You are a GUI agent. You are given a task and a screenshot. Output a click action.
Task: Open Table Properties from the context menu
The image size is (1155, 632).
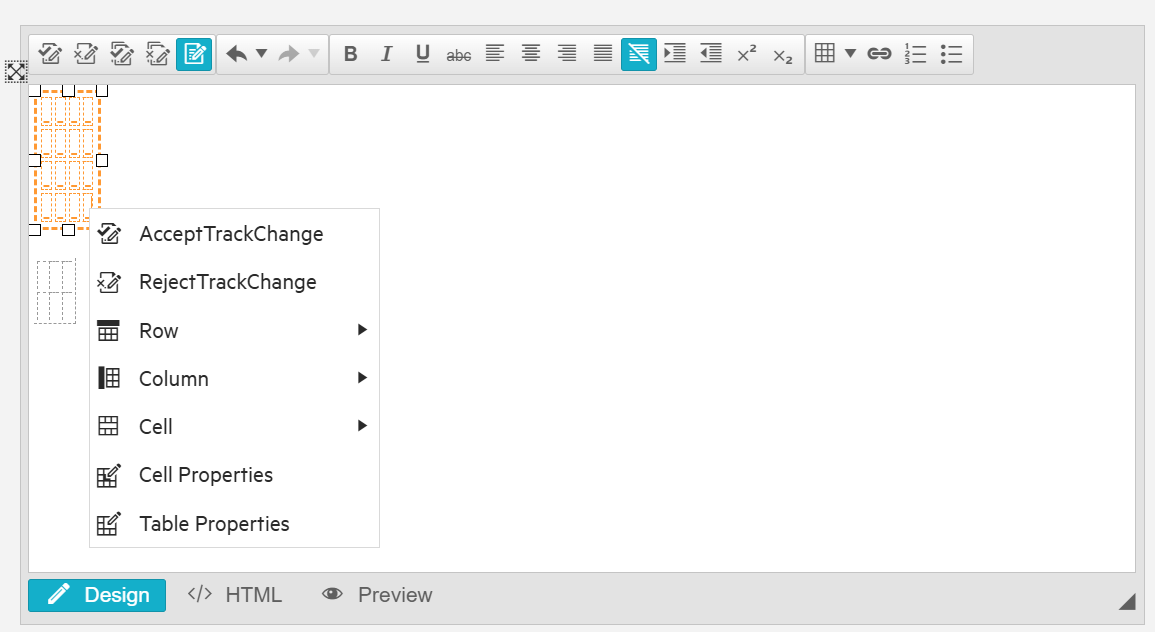214,523
